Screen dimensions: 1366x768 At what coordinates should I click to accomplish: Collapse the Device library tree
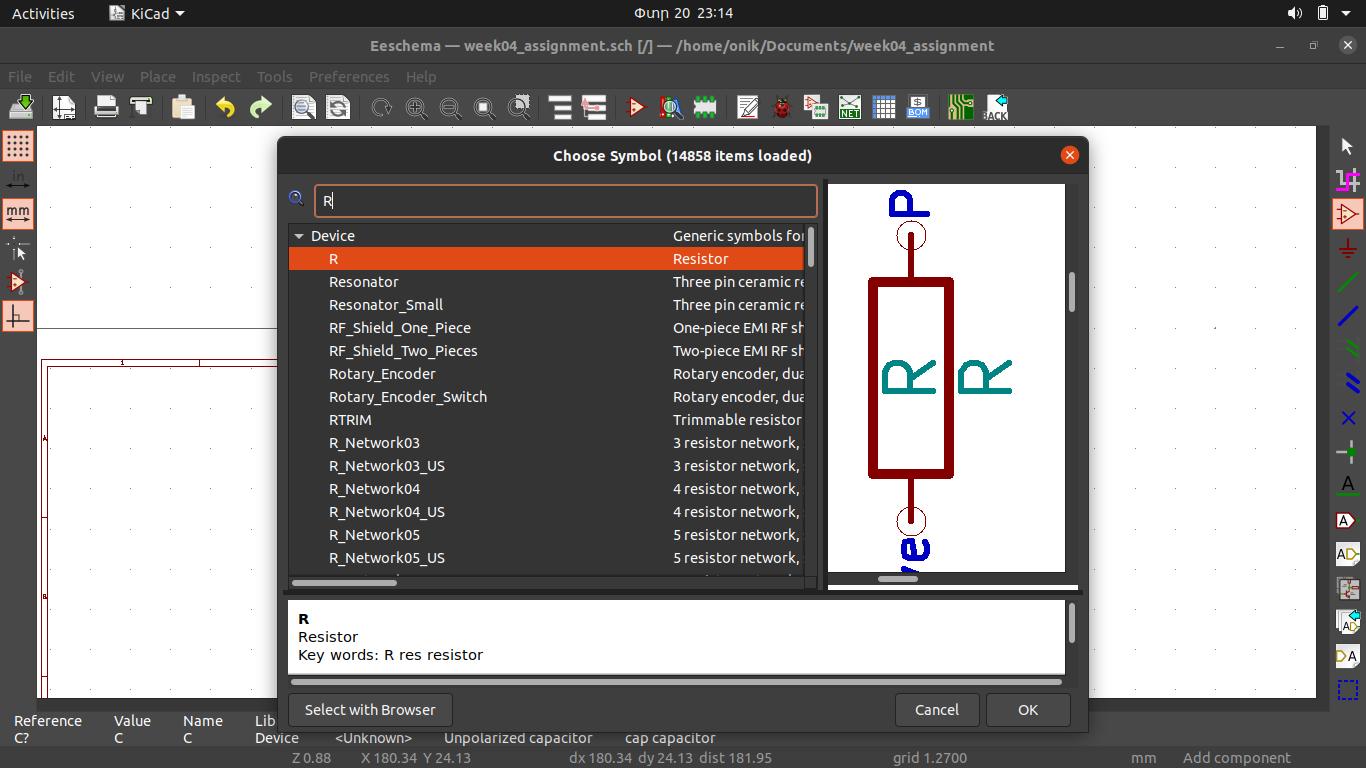click(299, 236)
